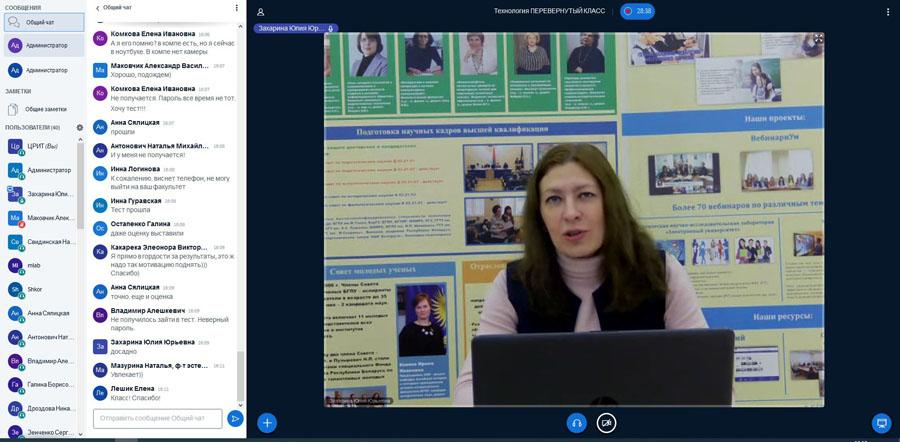This screenshot has height=442, width=900.
Task: Open Общий чат in messages list
Action: point(44,22)
